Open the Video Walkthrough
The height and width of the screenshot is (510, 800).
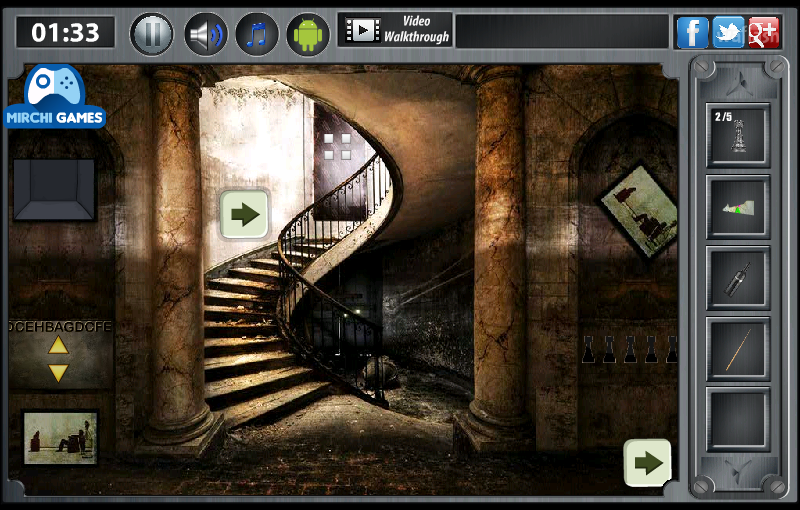[x=395, y=30]
